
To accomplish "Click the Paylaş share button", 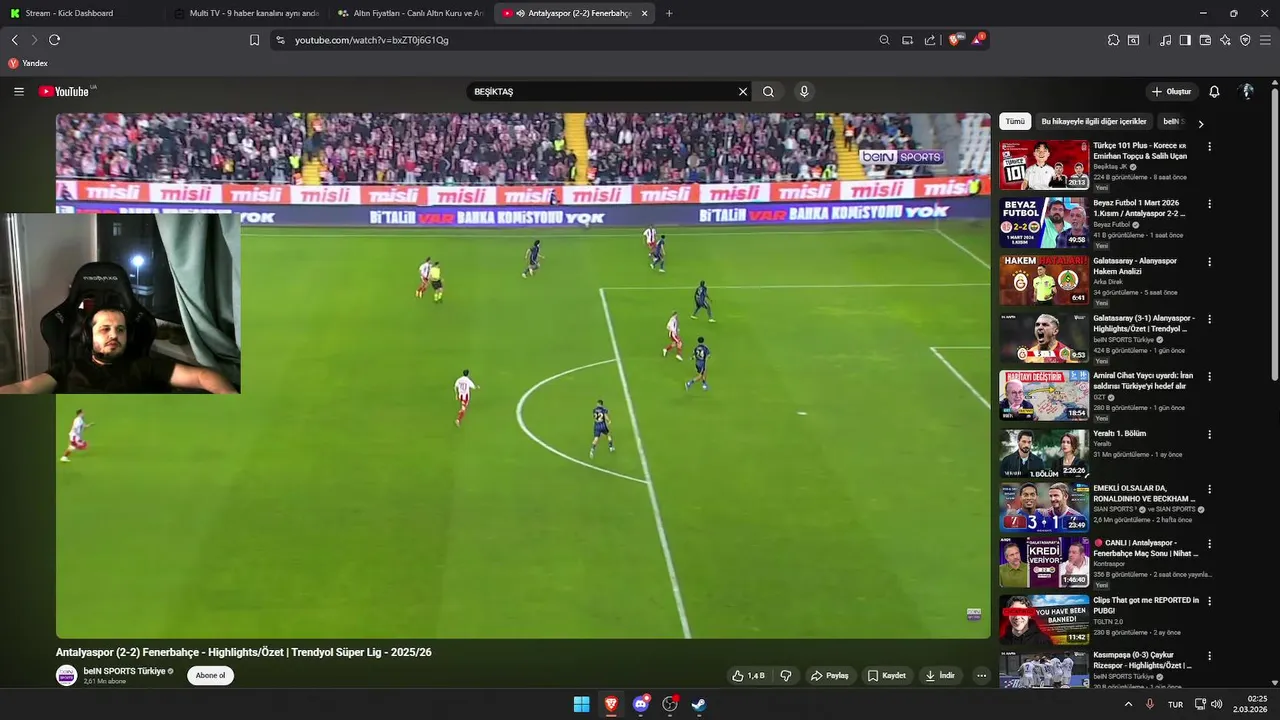I will pyautogui.click(x=829, y=675).
